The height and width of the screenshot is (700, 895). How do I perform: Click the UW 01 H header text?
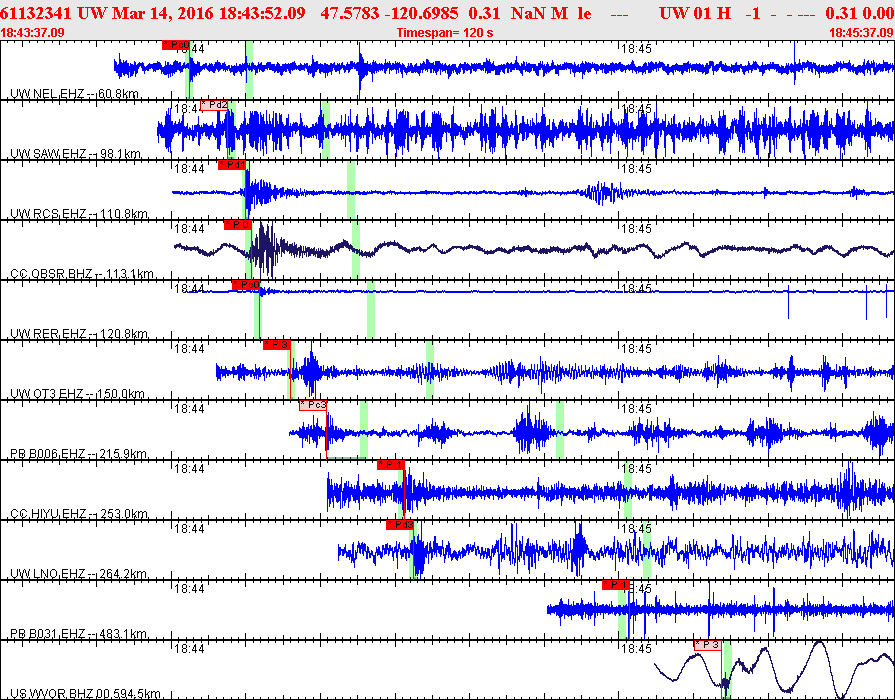tap(695, 13)
